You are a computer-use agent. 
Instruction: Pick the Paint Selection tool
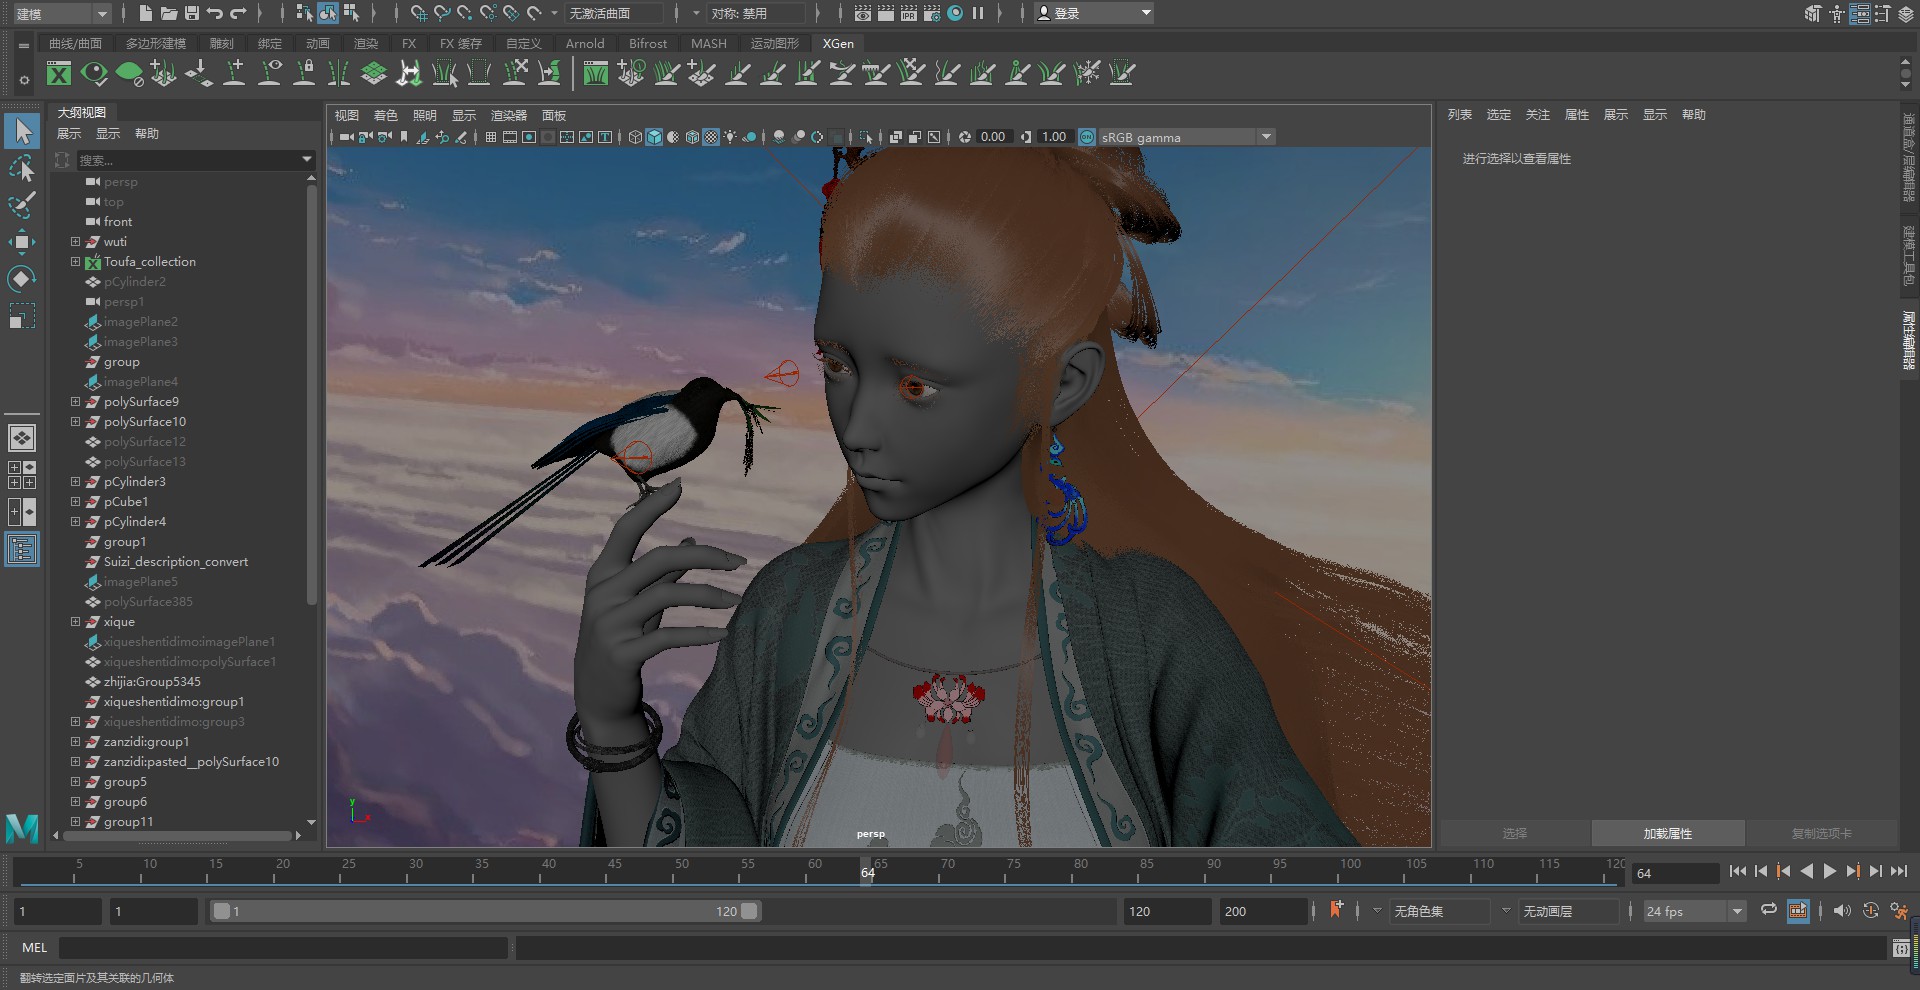tap(22, 205)
